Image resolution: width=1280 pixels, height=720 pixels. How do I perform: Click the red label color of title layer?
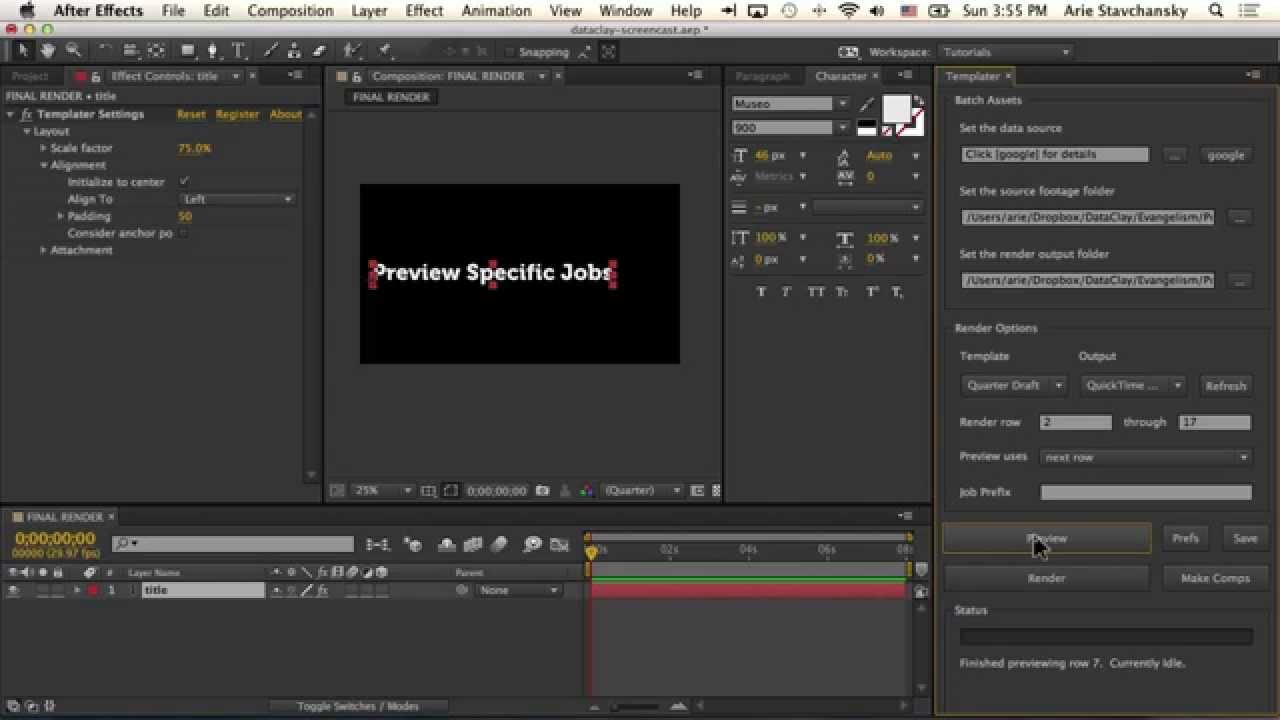[93, 590]
